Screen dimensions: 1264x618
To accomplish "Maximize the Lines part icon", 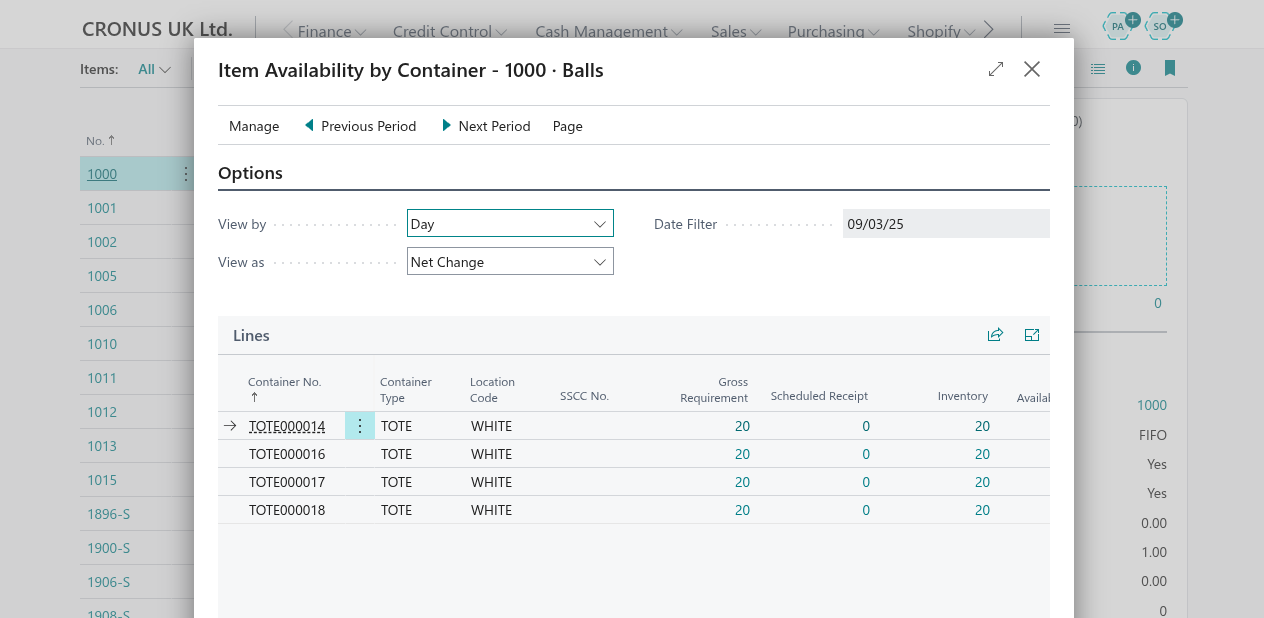I will 1032,336.
